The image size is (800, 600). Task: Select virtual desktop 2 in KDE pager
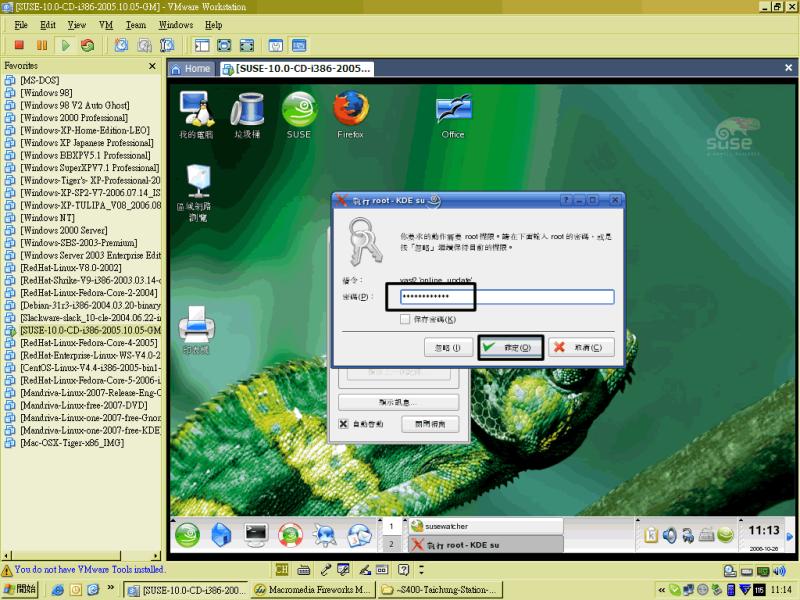[x=391, y=544]
